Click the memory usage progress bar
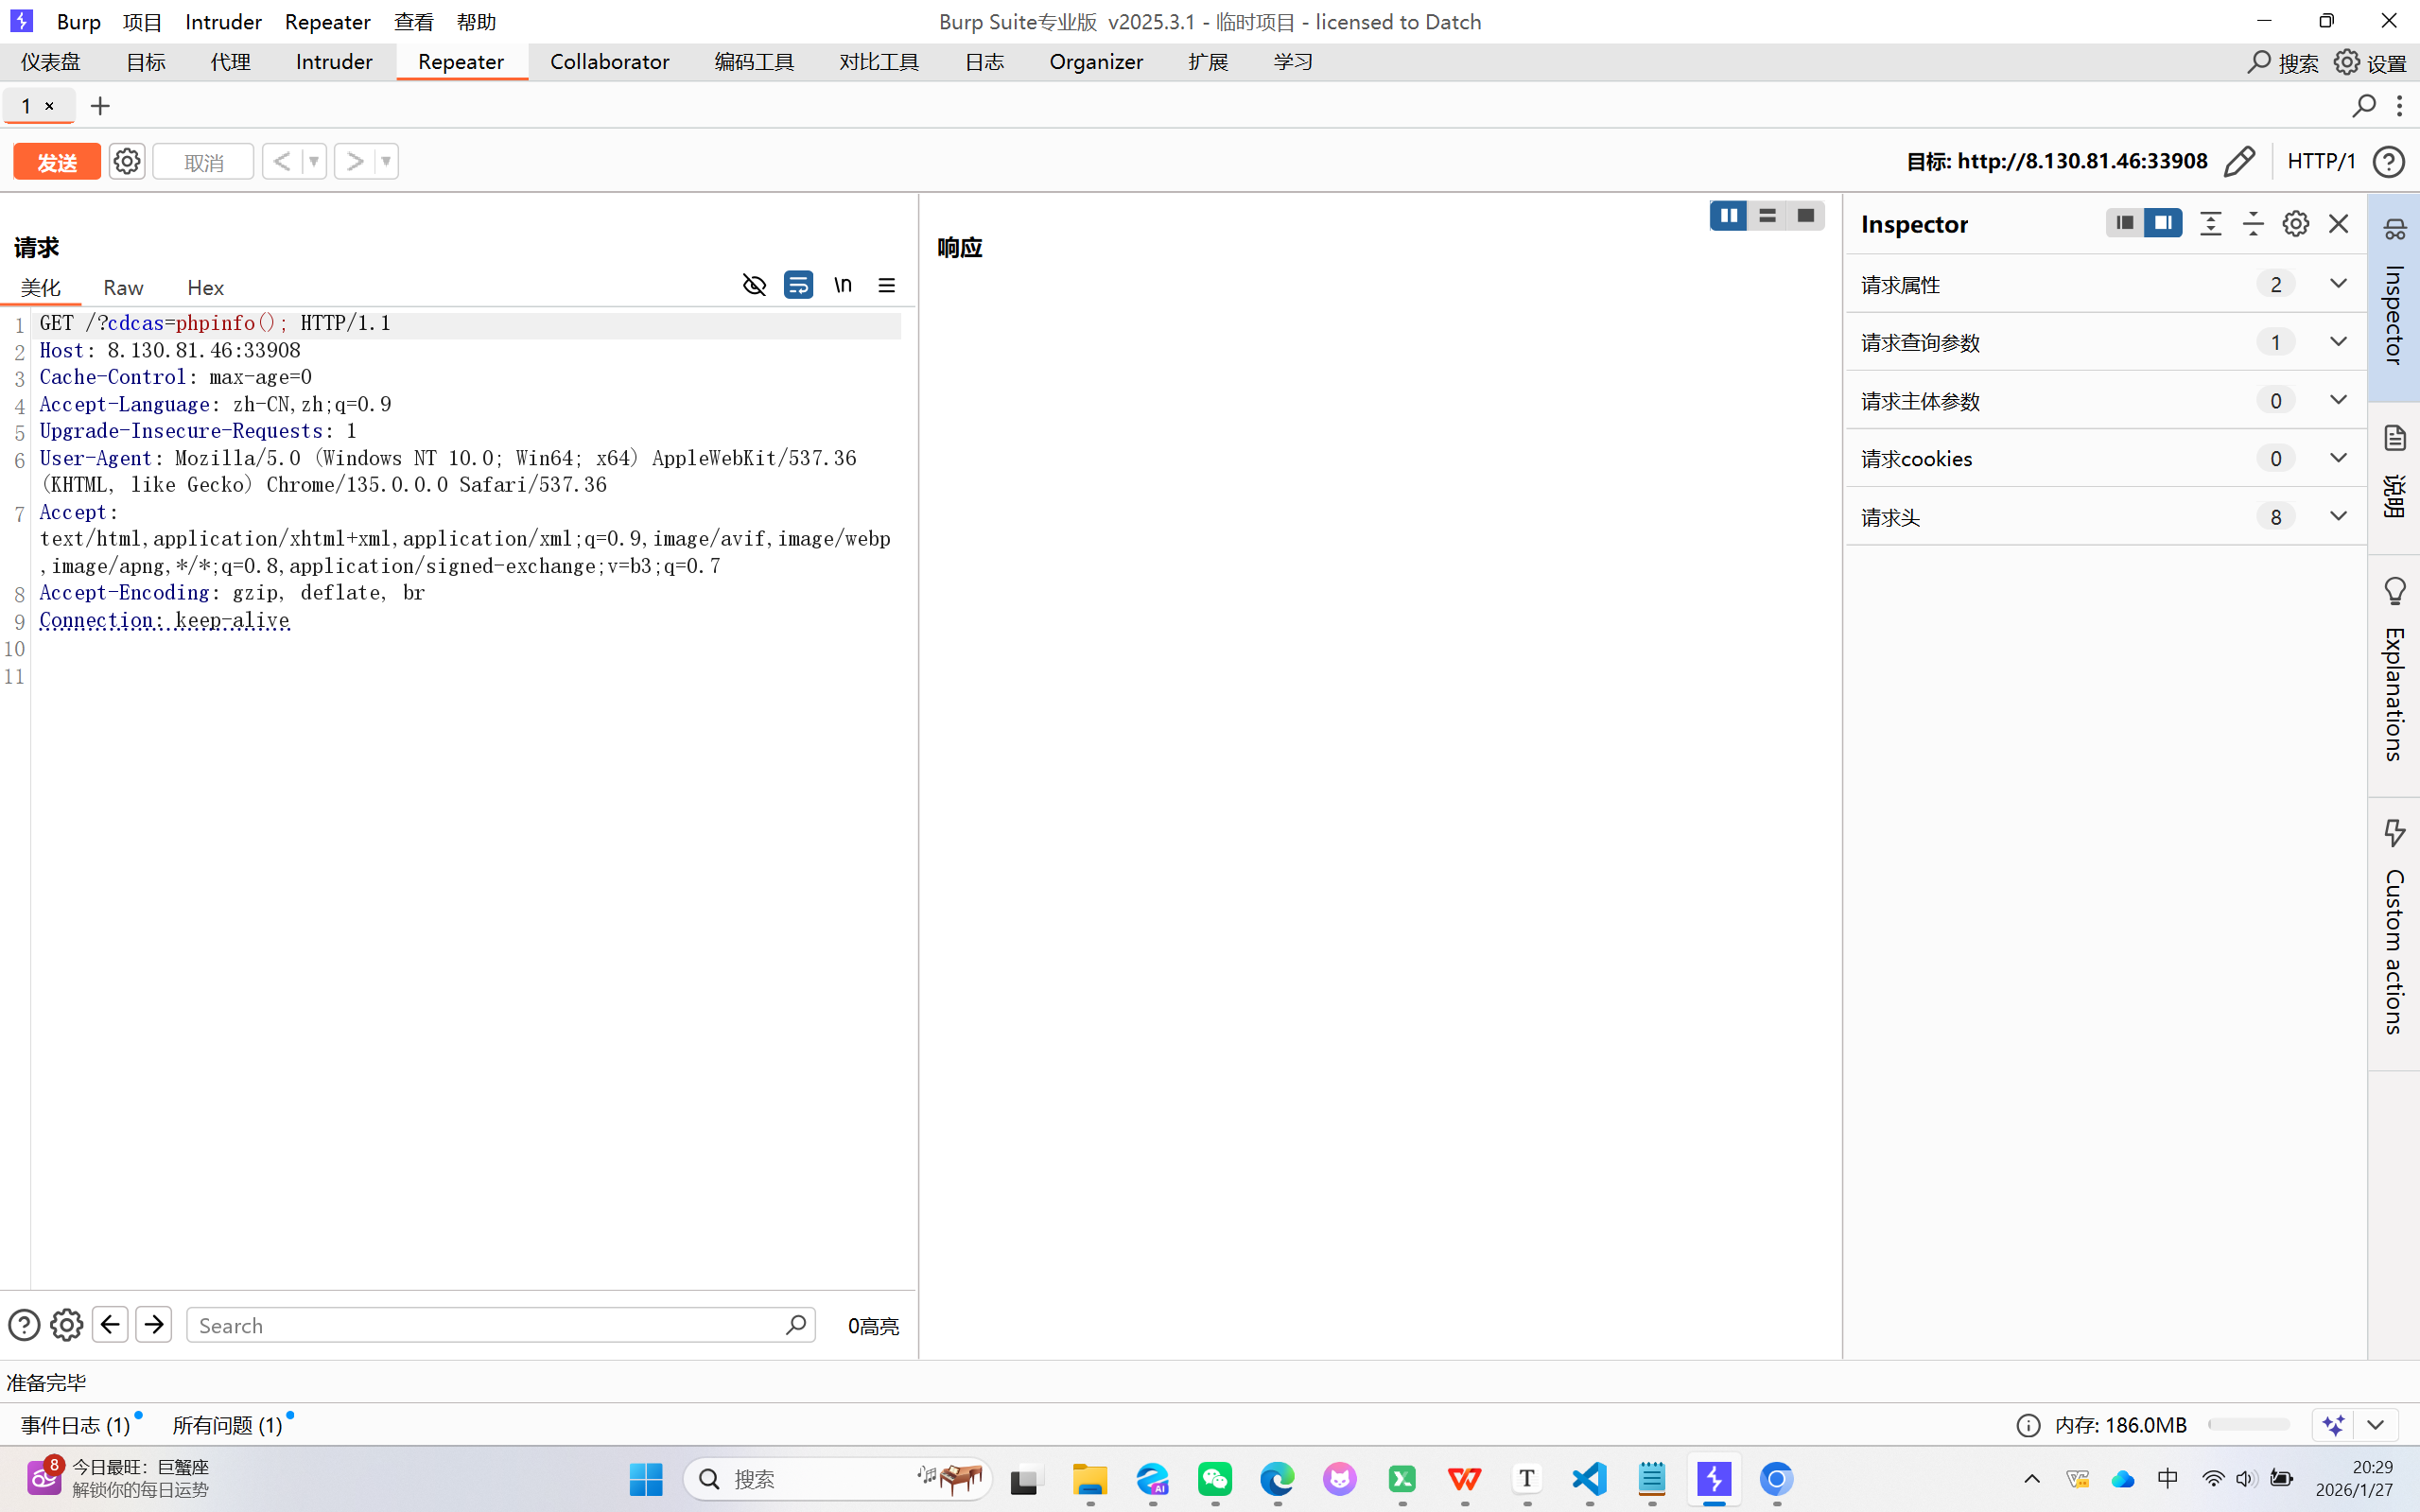Image resolution: width=2420 pixels, height=1512 pixels. pos(2249,1425)
